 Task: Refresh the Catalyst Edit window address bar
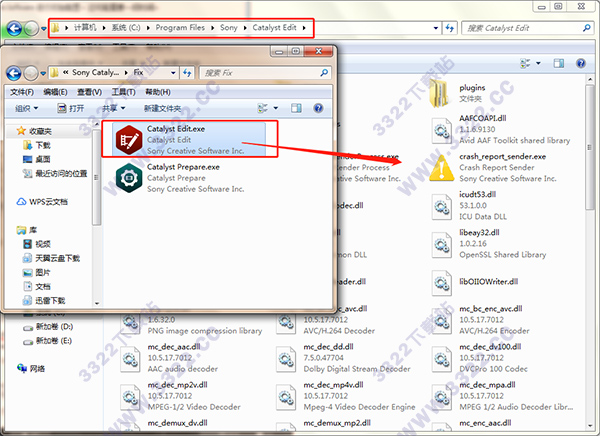coord(450,28)
